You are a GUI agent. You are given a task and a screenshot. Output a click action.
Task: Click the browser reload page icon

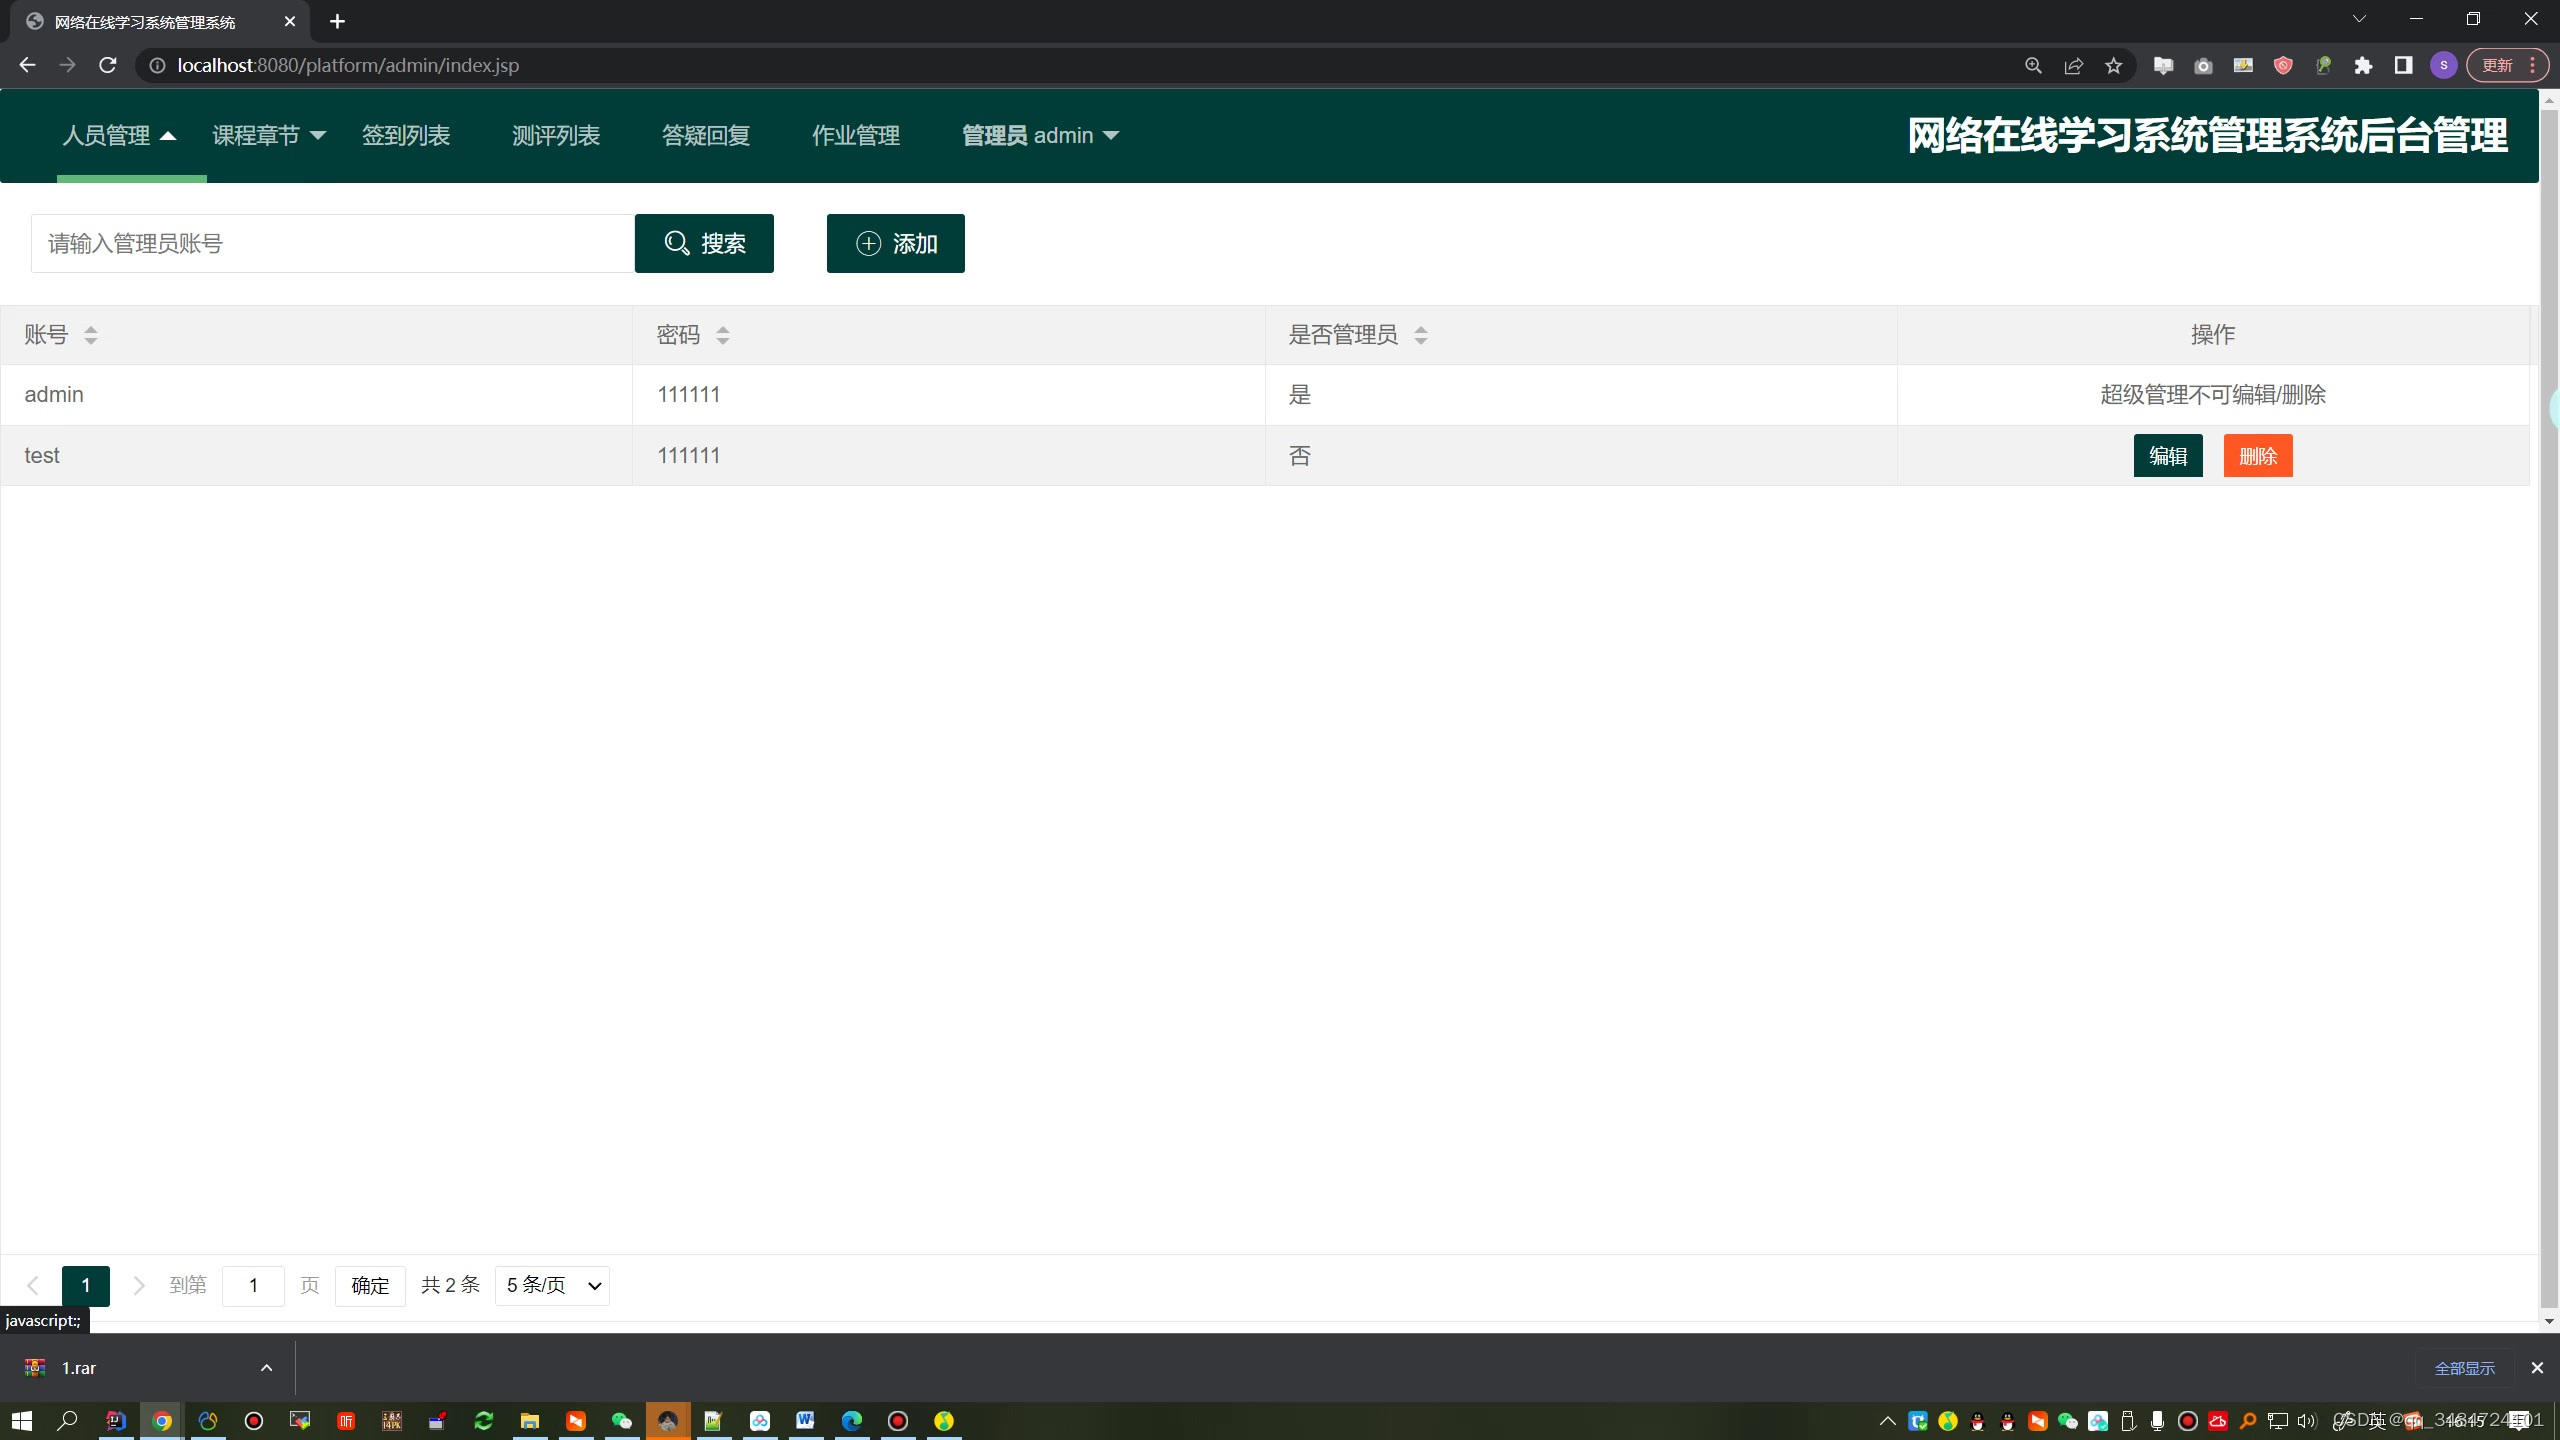pos(108,65)
